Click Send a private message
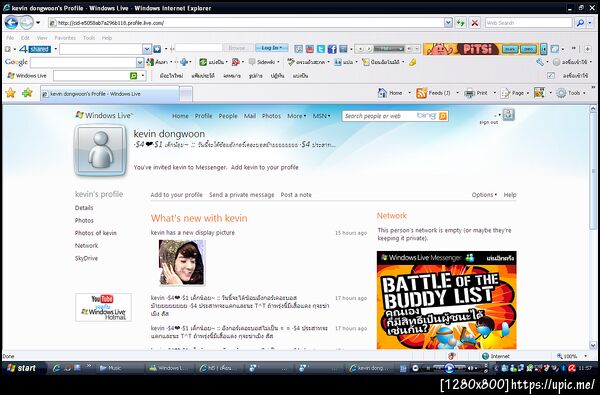This screenshot has height=395, width=600. [x=241, y=195]
